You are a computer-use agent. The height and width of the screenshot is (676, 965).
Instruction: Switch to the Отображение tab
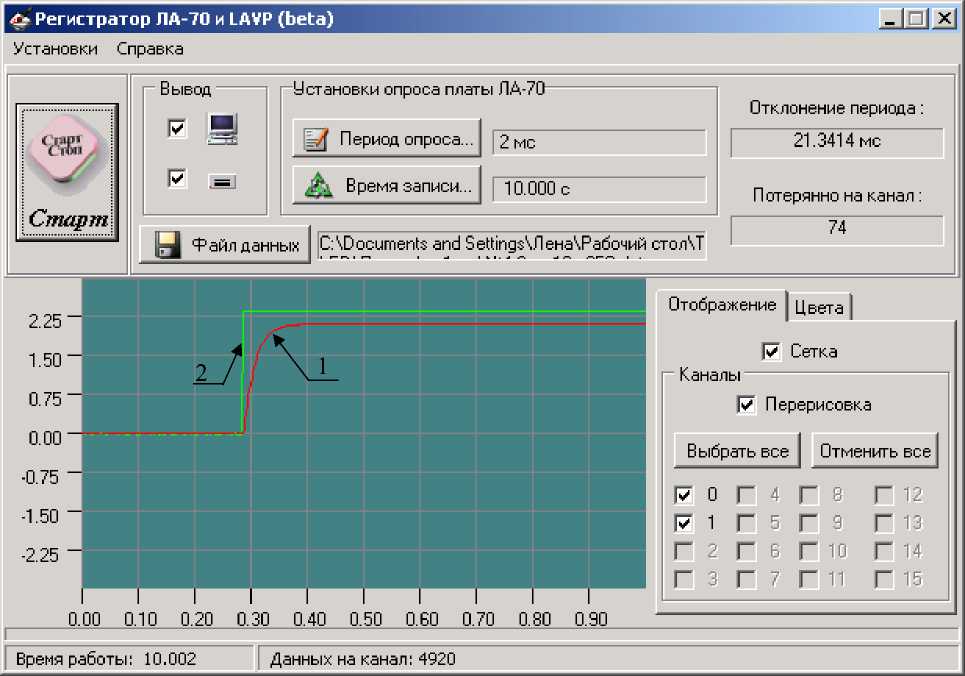click(x=721, y=305)
